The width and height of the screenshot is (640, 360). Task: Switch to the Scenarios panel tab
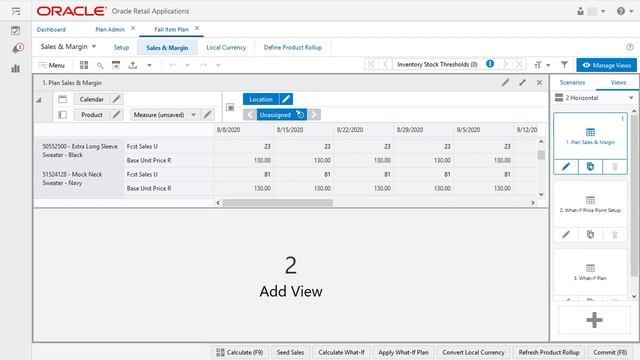pos(572,82)
